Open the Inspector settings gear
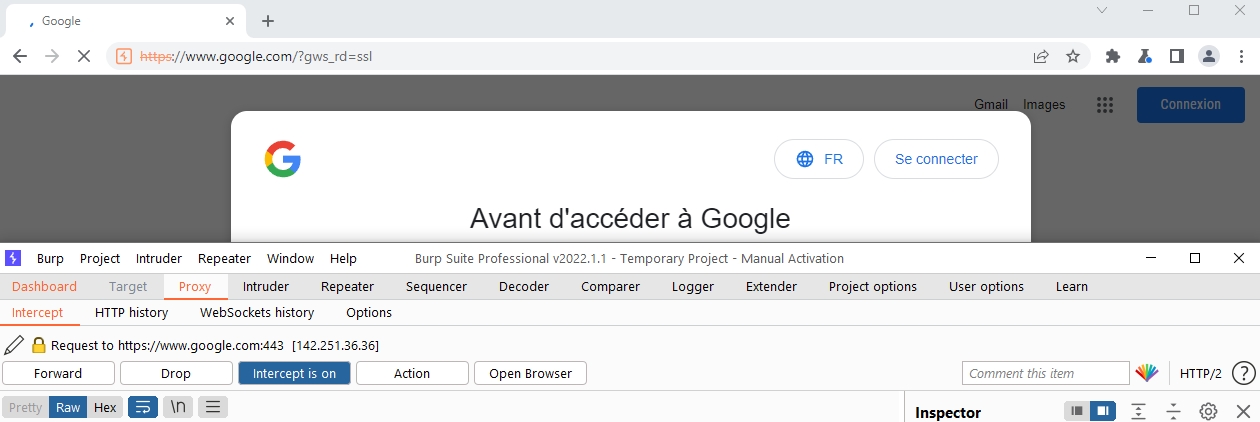This screenshot has width=1260, height=422. (x=1208, y=411)
